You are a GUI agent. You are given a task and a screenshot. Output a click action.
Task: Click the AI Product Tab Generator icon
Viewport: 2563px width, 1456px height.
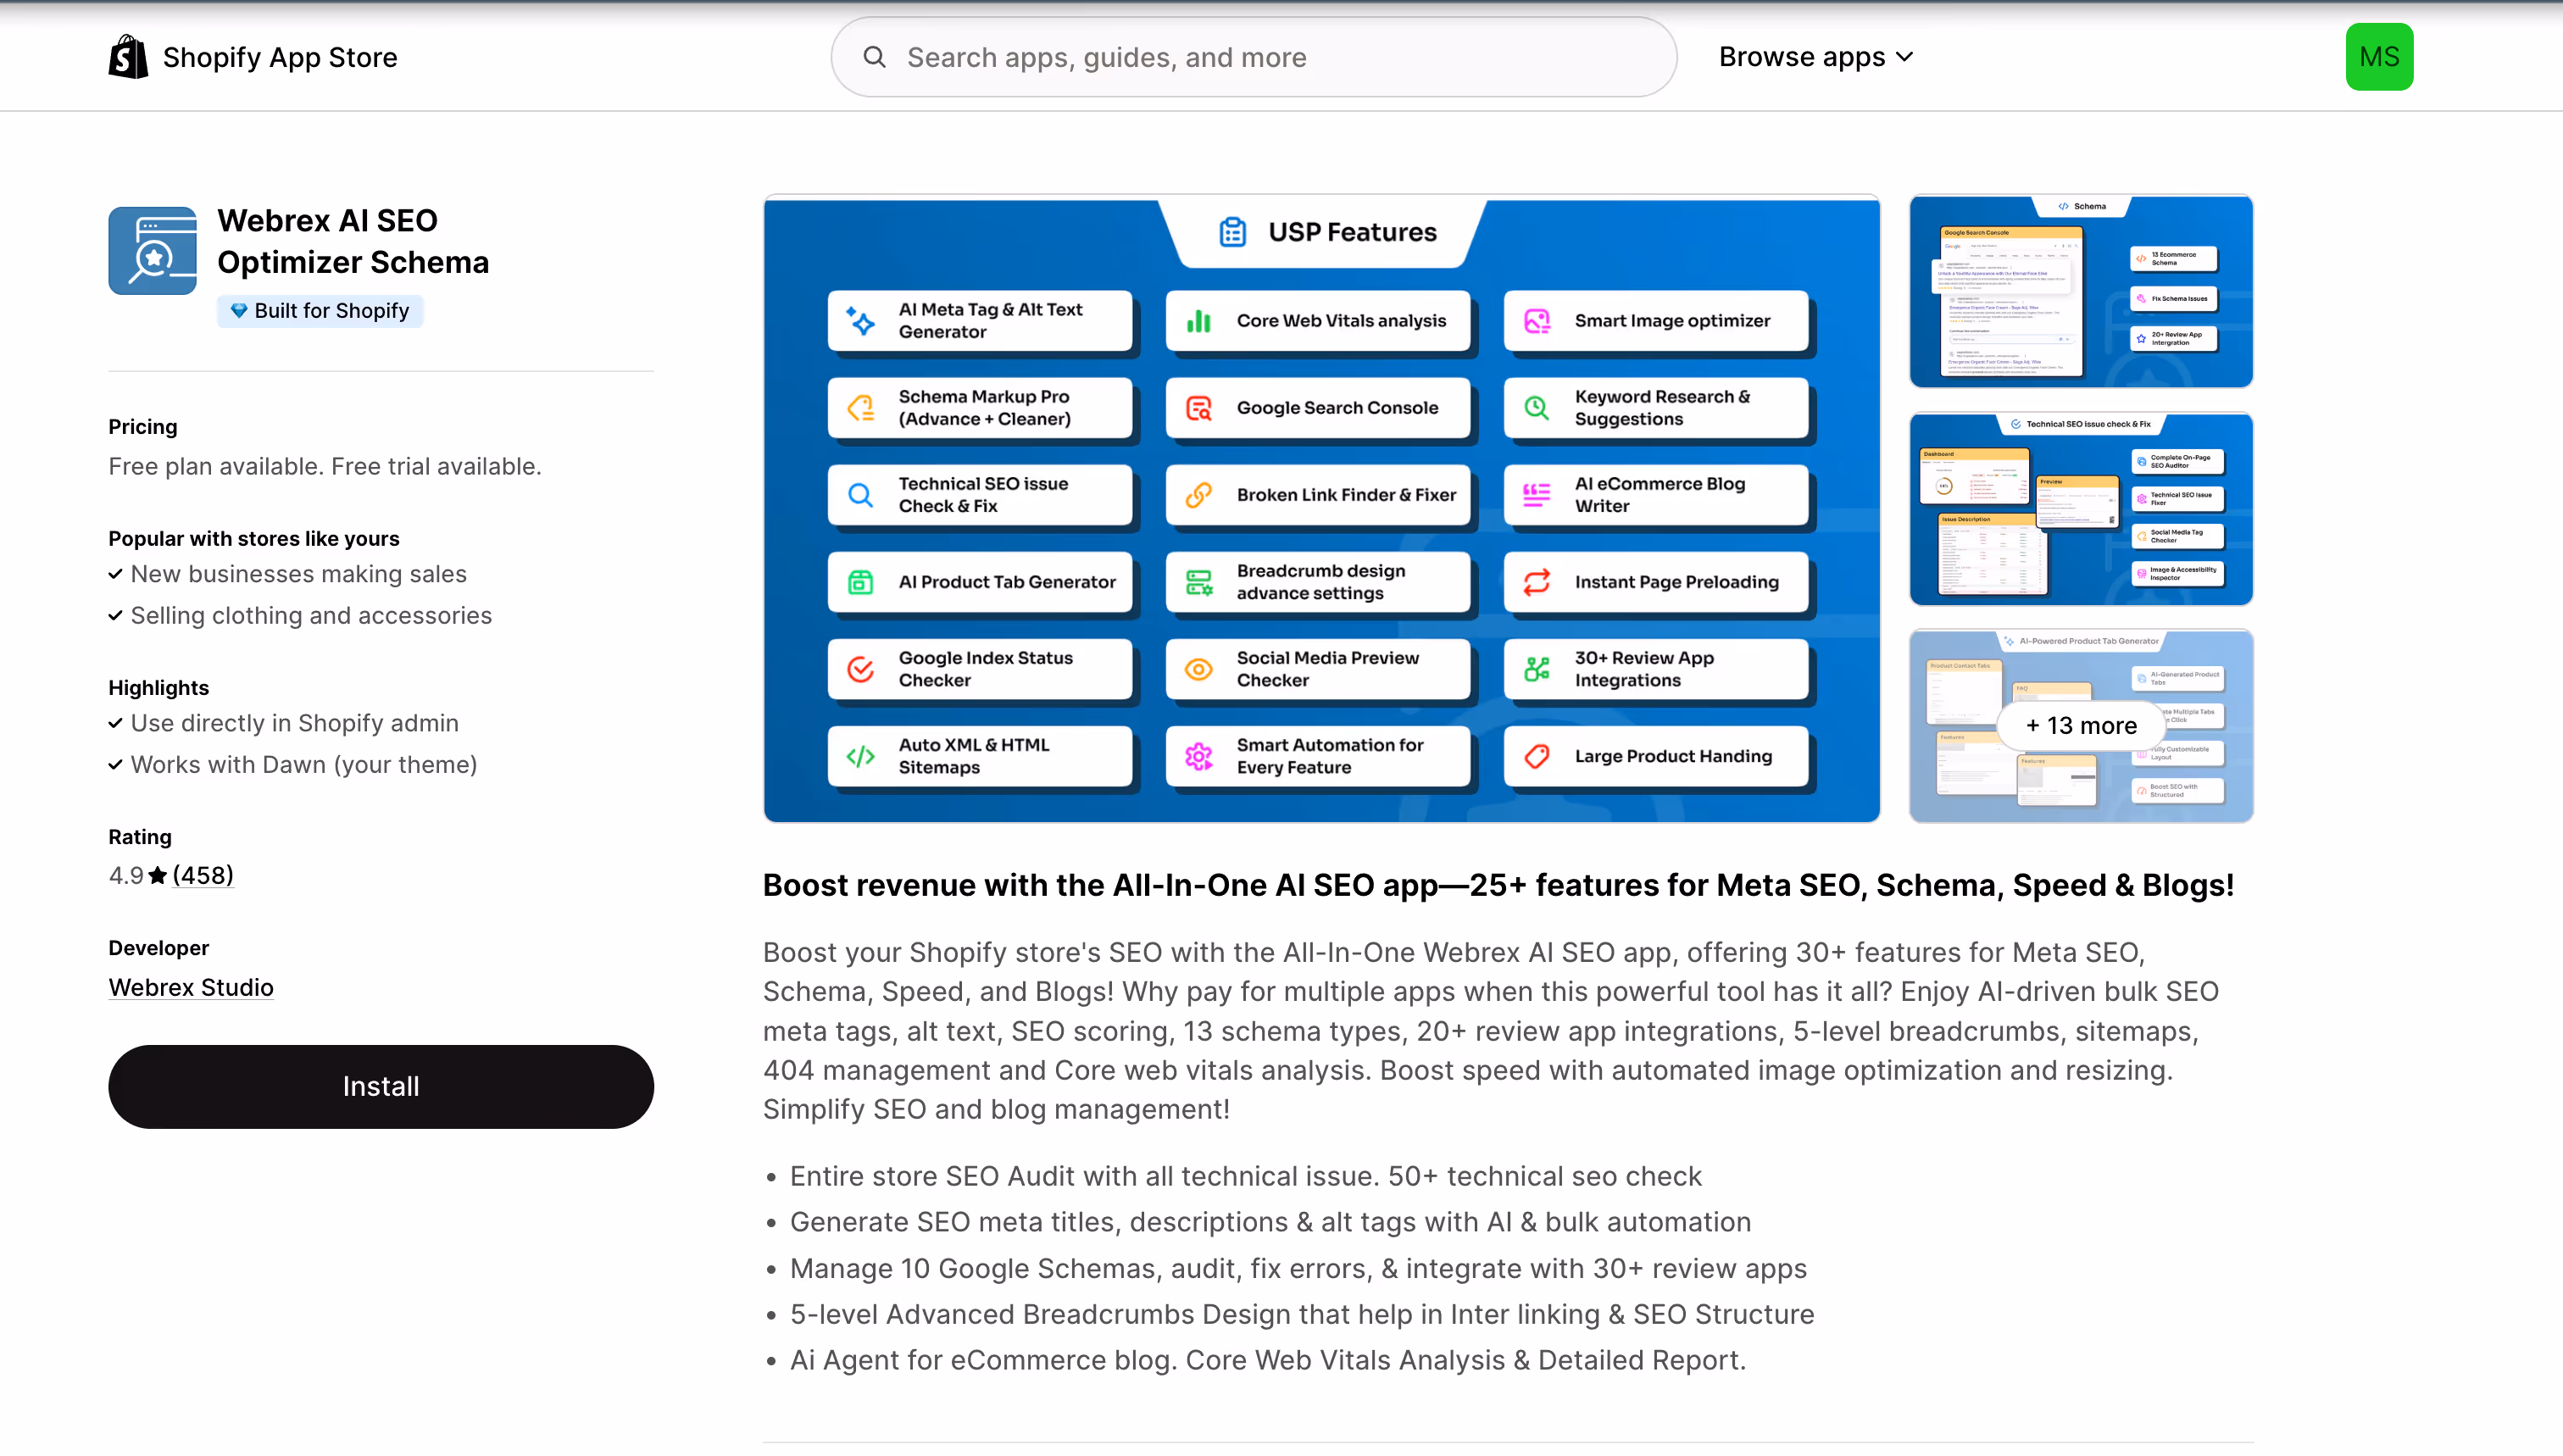[861, 582]
